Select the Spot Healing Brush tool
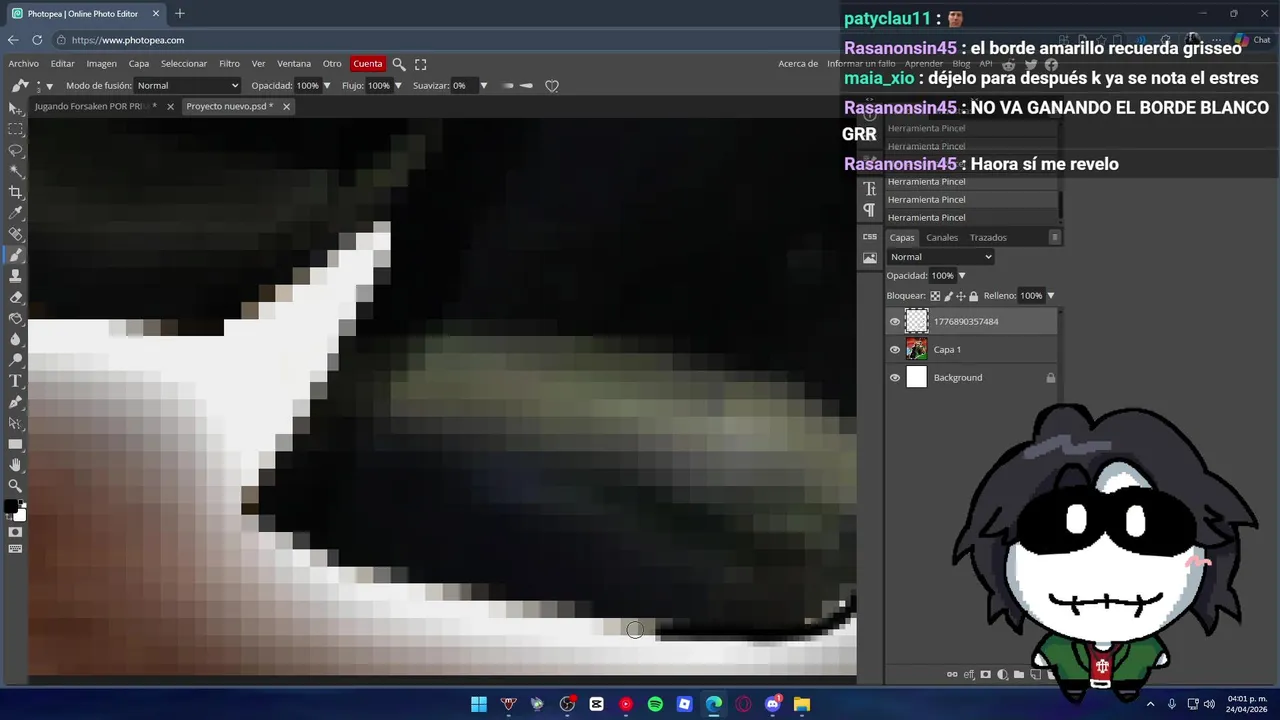 click(16, 234)
